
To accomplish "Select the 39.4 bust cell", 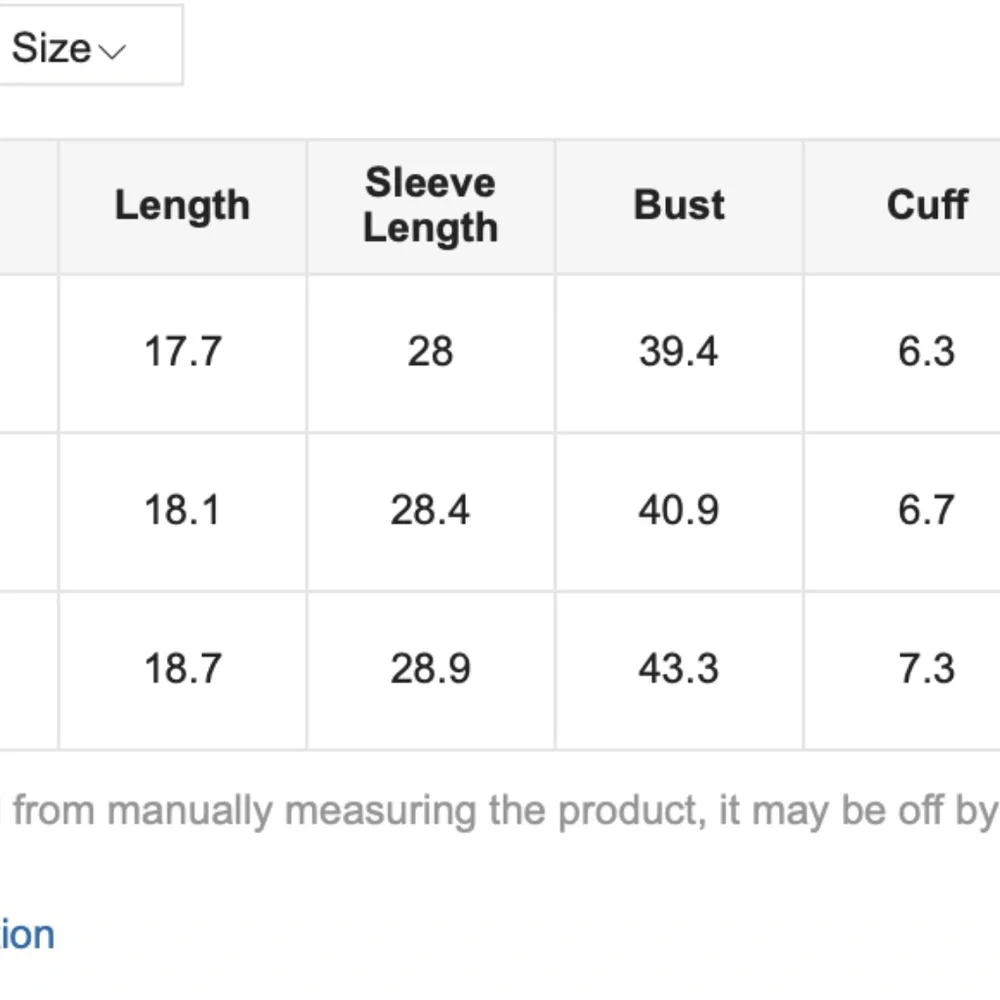I will coord(679,352).
